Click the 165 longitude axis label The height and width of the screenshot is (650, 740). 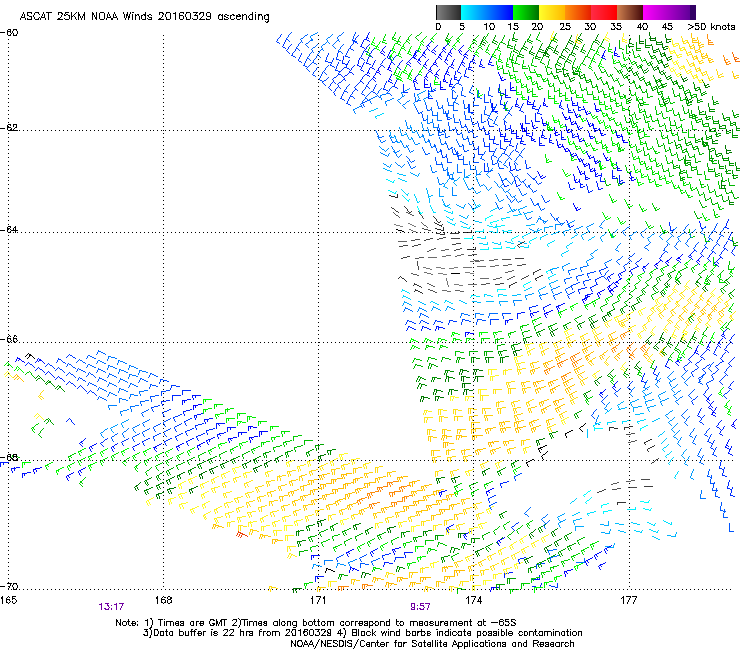pos(8,600)
